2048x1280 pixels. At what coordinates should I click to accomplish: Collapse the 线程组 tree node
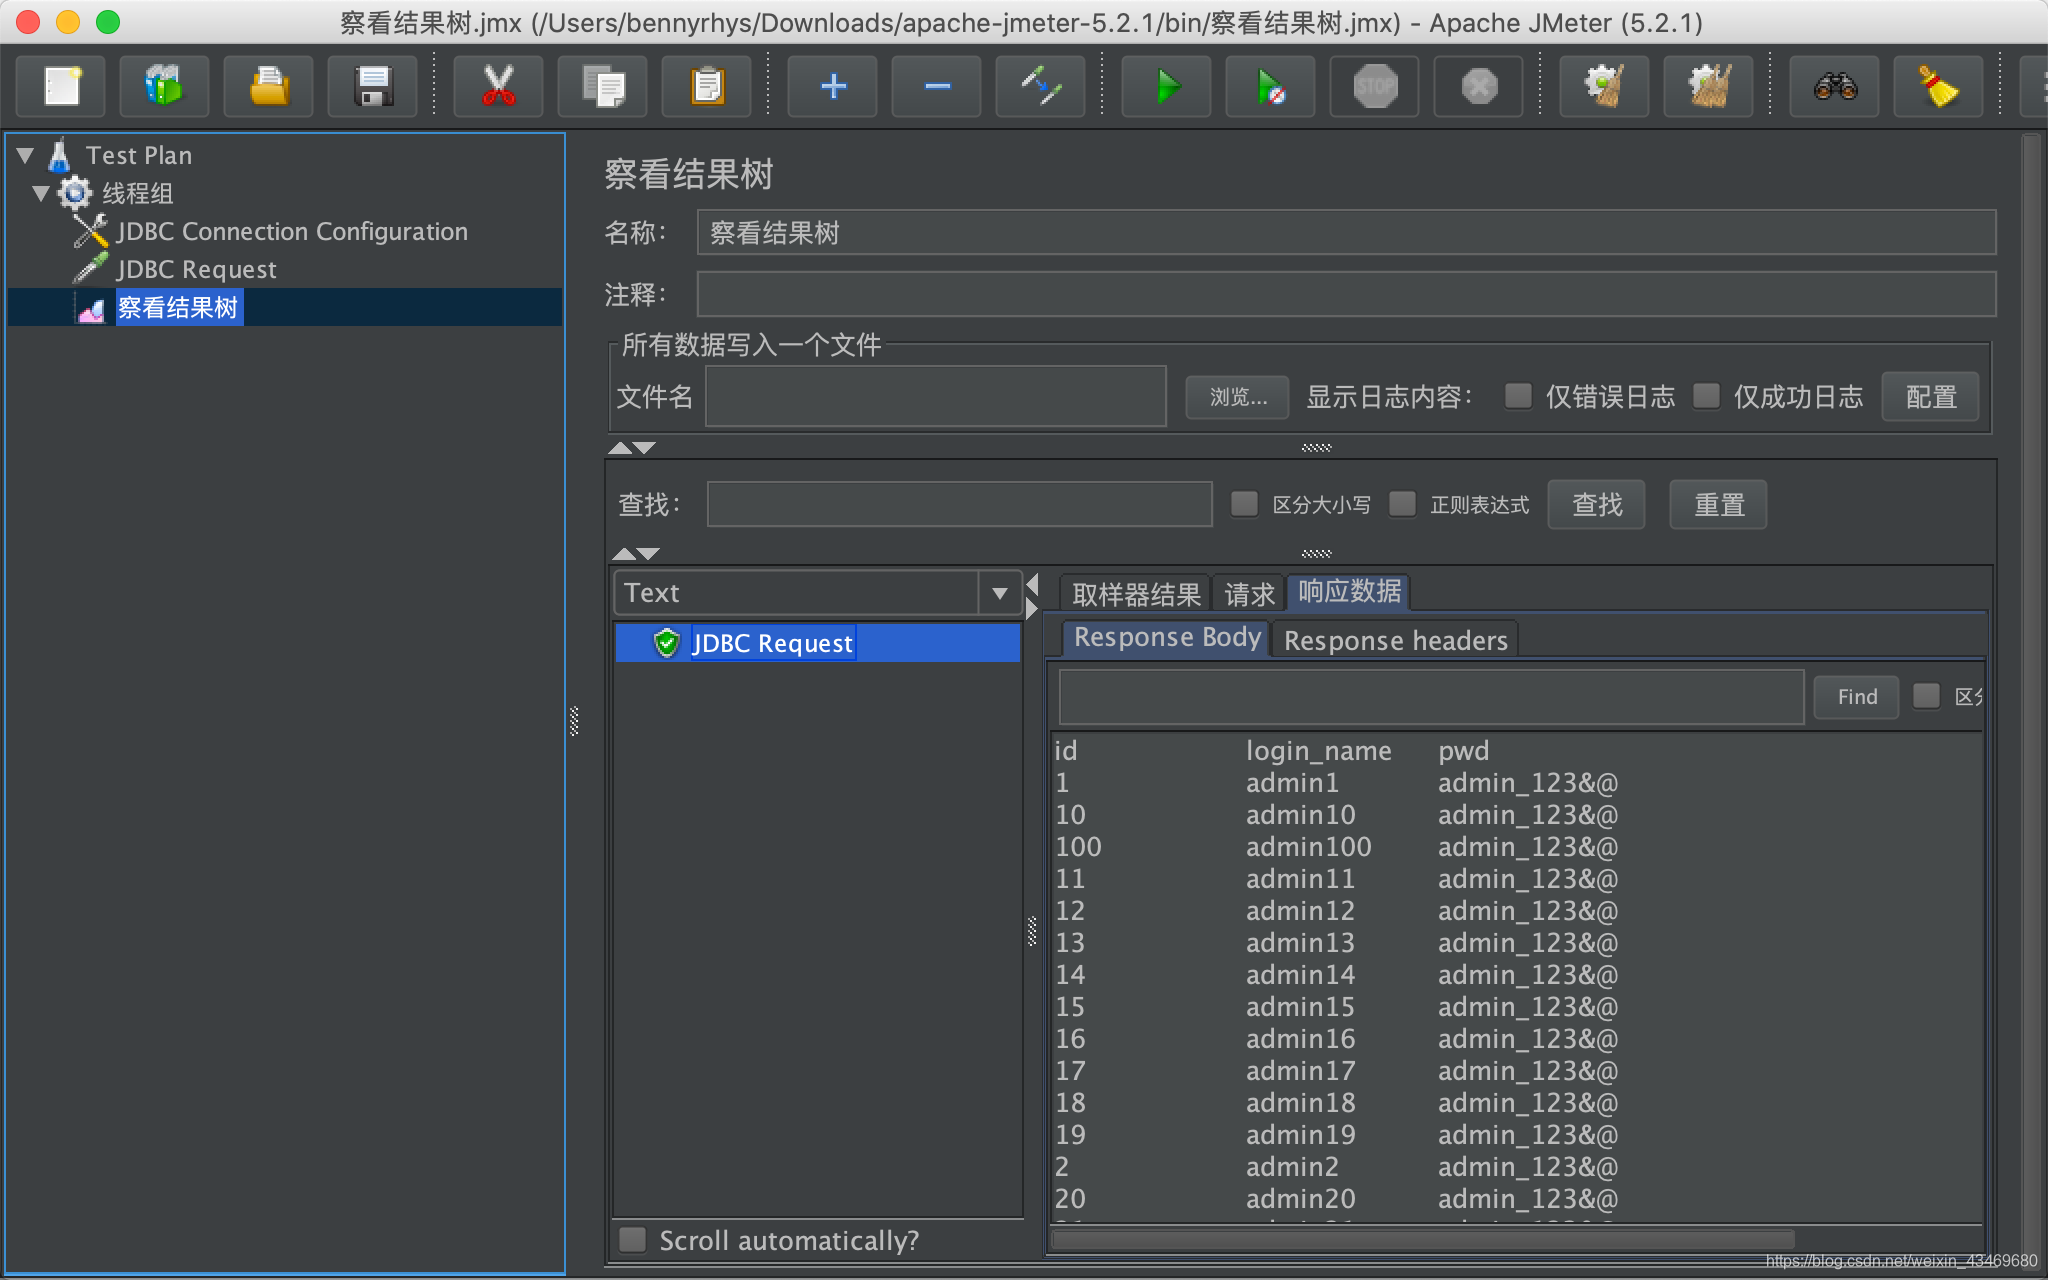coord(41,193)
